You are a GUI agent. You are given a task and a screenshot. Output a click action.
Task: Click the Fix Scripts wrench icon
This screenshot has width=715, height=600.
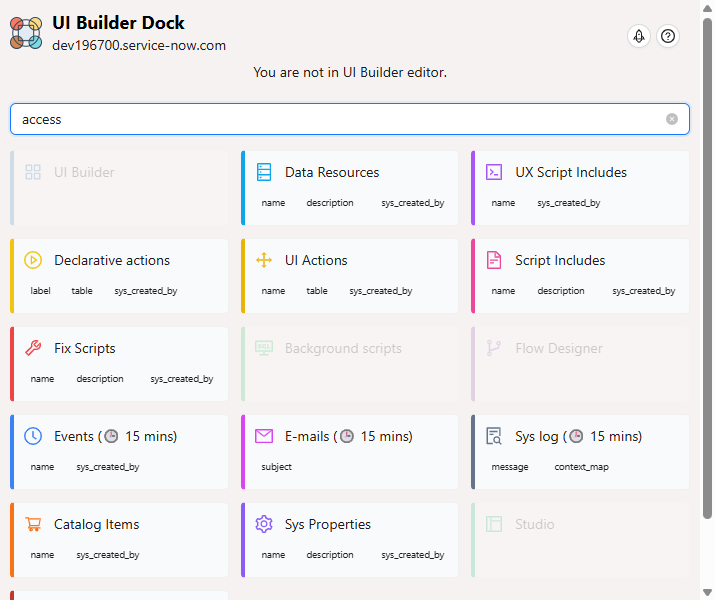(33, 348)
